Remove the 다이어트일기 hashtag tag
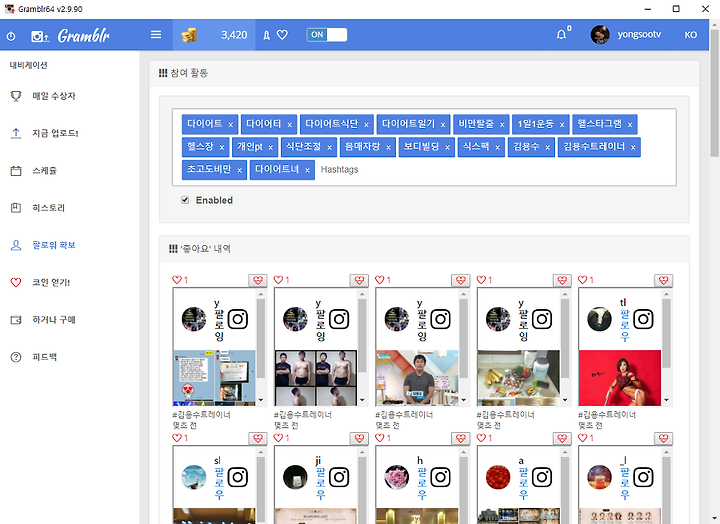This screenshot has width=720, height=524. (x=443, y=124)
